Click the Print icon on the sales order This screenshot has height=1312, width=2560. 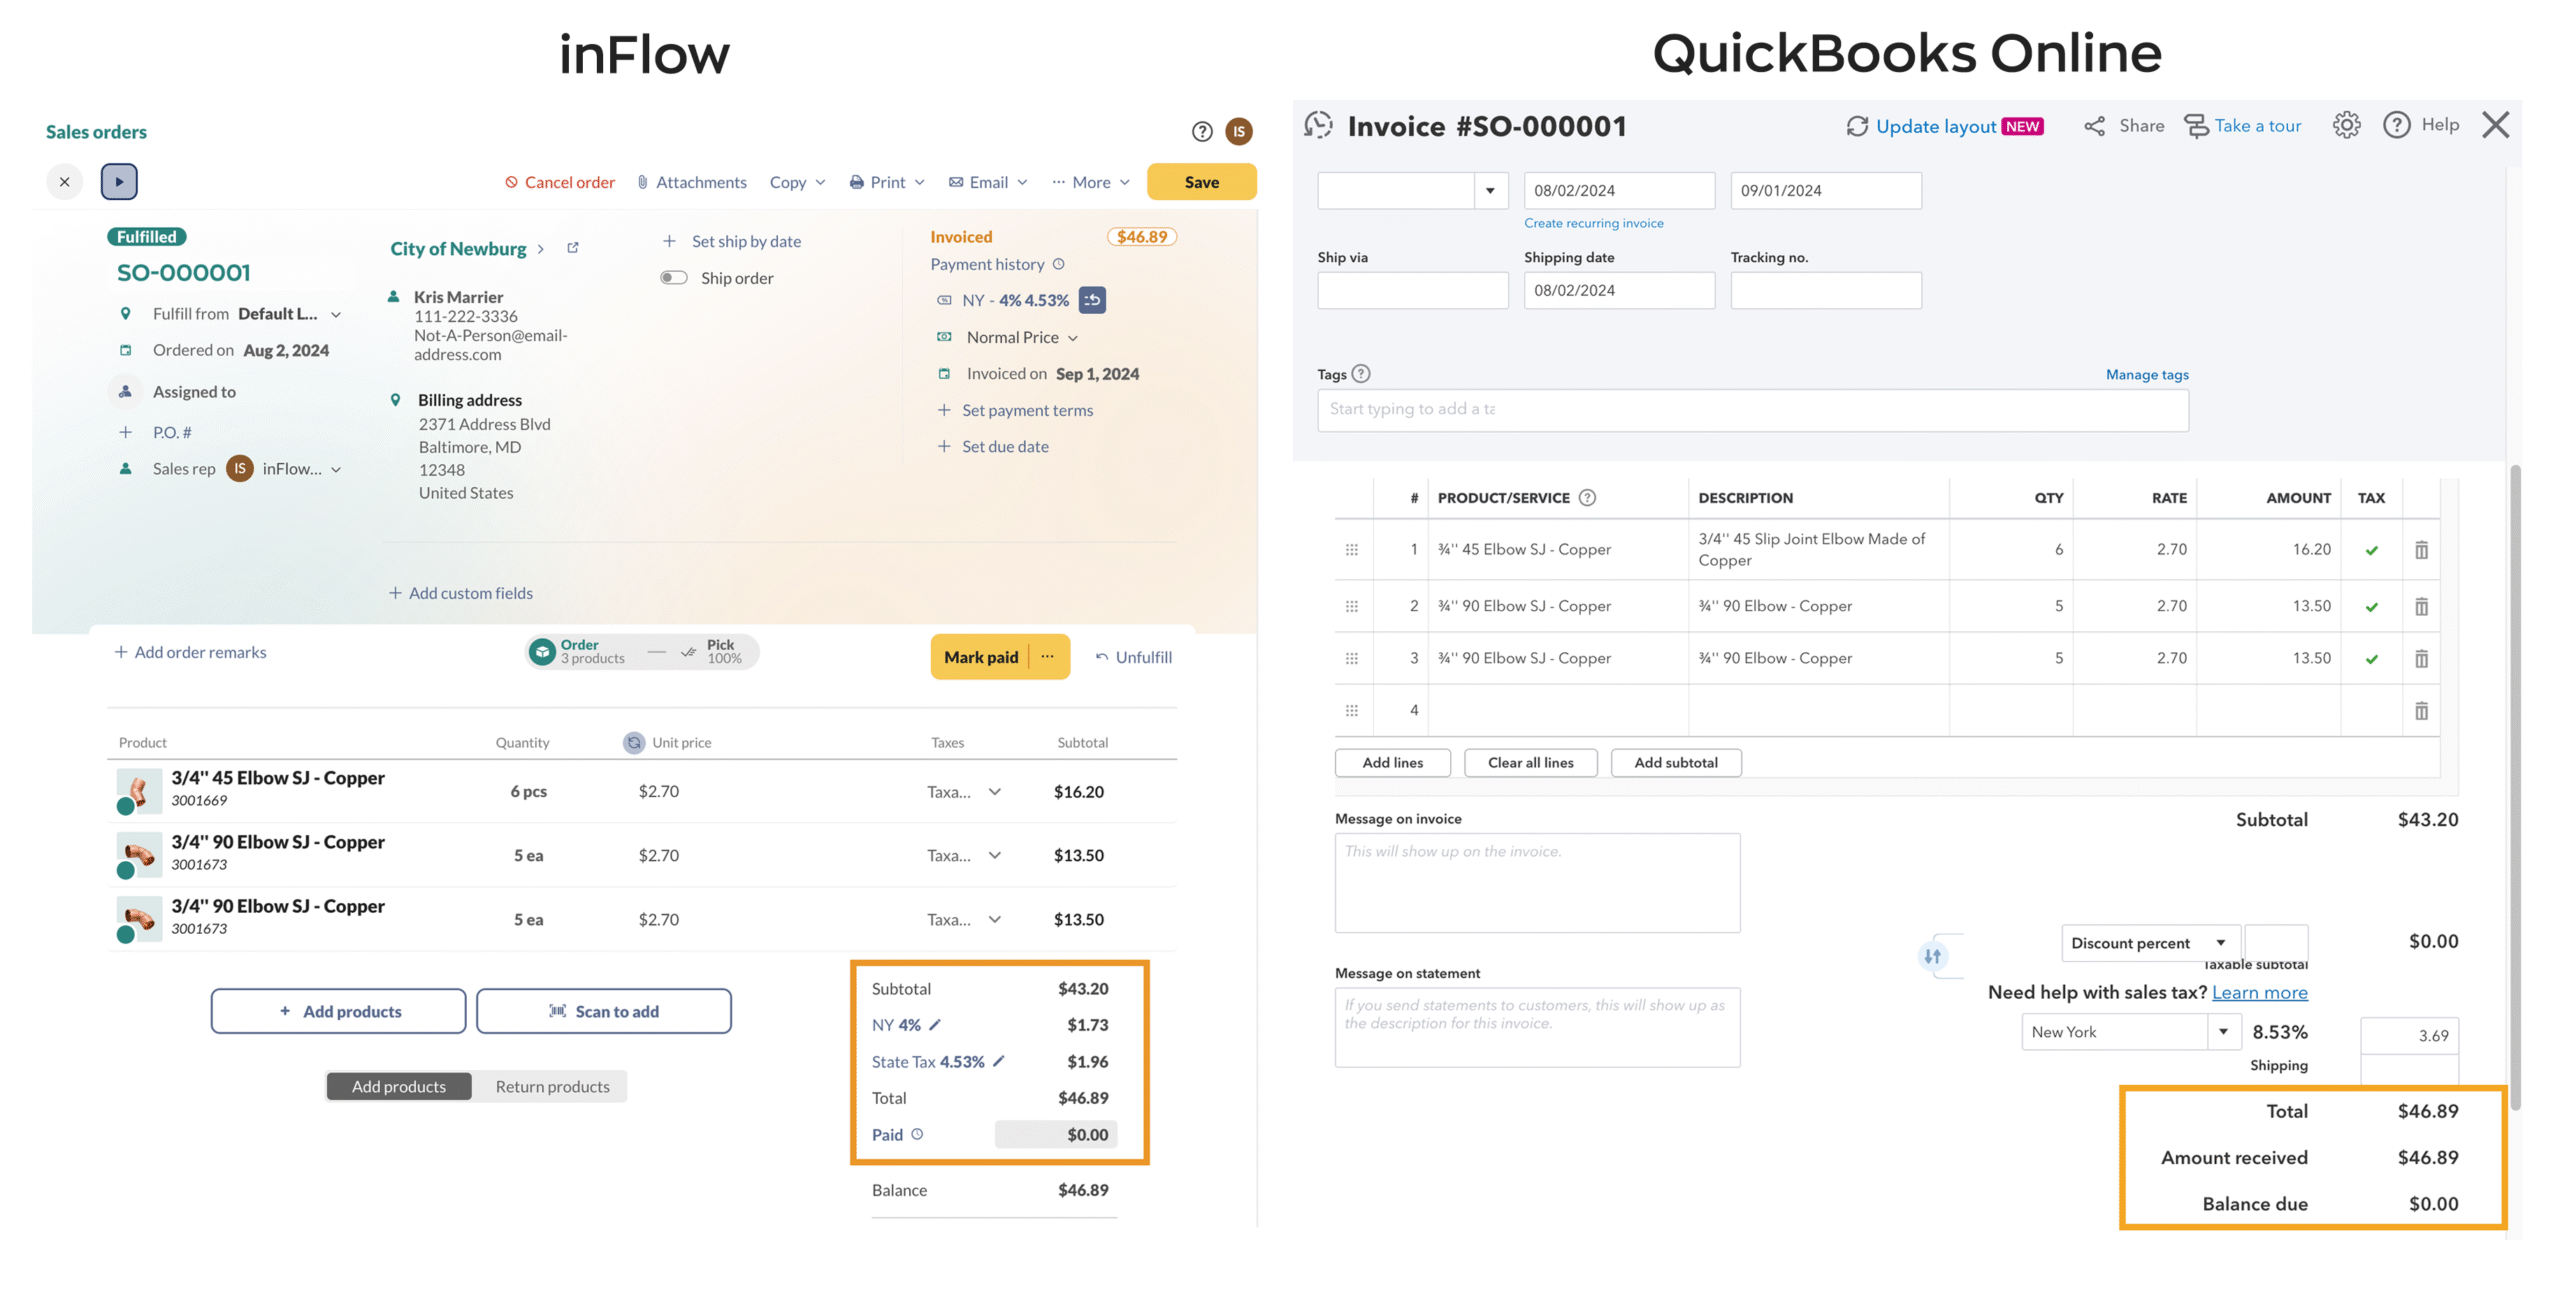coord(856,181)
